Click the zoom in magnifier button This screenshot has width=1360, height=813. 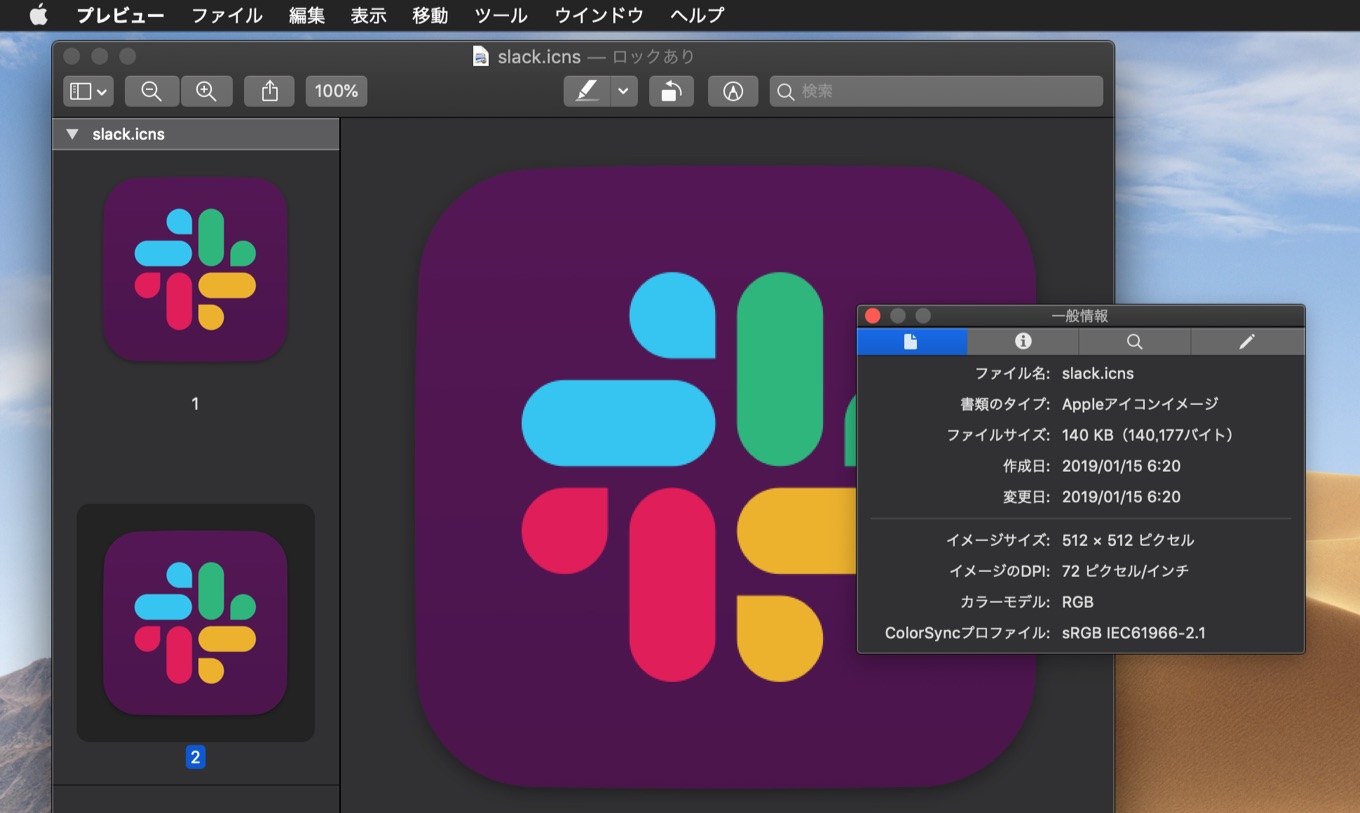tap(206, 91)
